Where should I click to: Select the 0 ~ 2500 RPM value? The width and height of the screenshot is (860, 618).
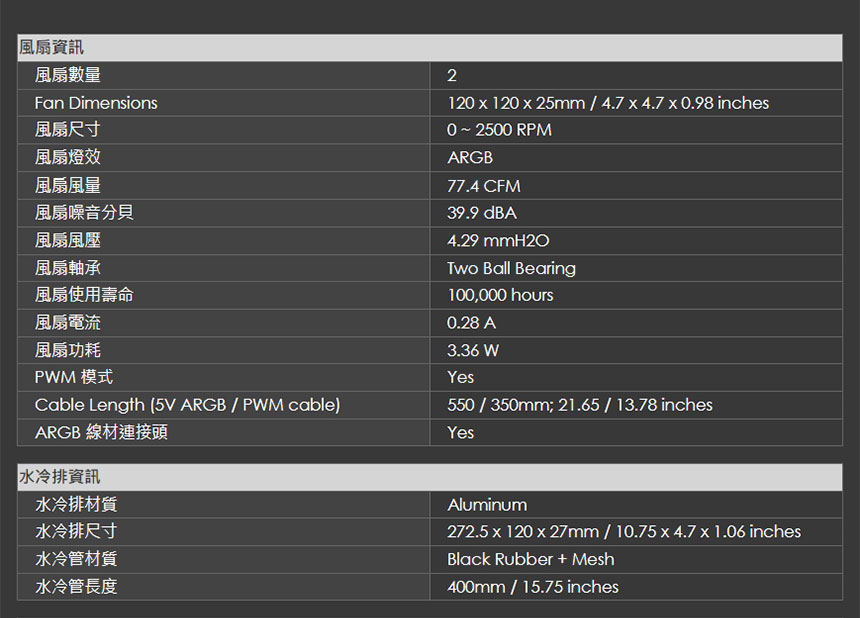pyautogui.click(x=499, y=130)
